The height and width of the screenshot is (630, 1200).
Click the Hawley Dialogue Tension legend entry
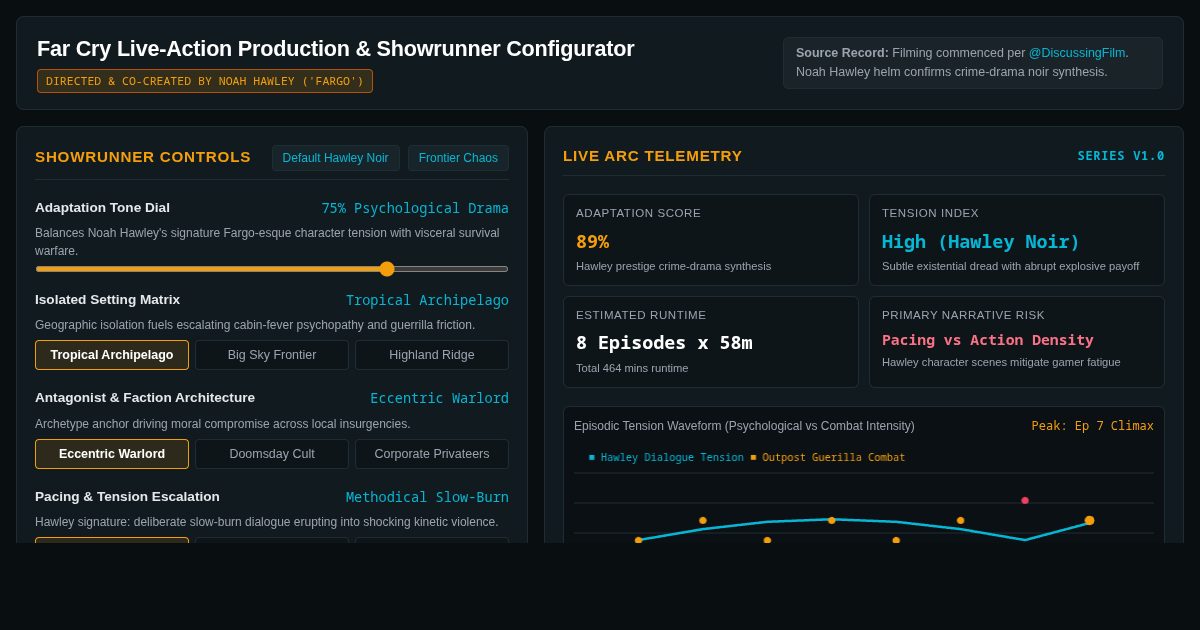[667, 457]
